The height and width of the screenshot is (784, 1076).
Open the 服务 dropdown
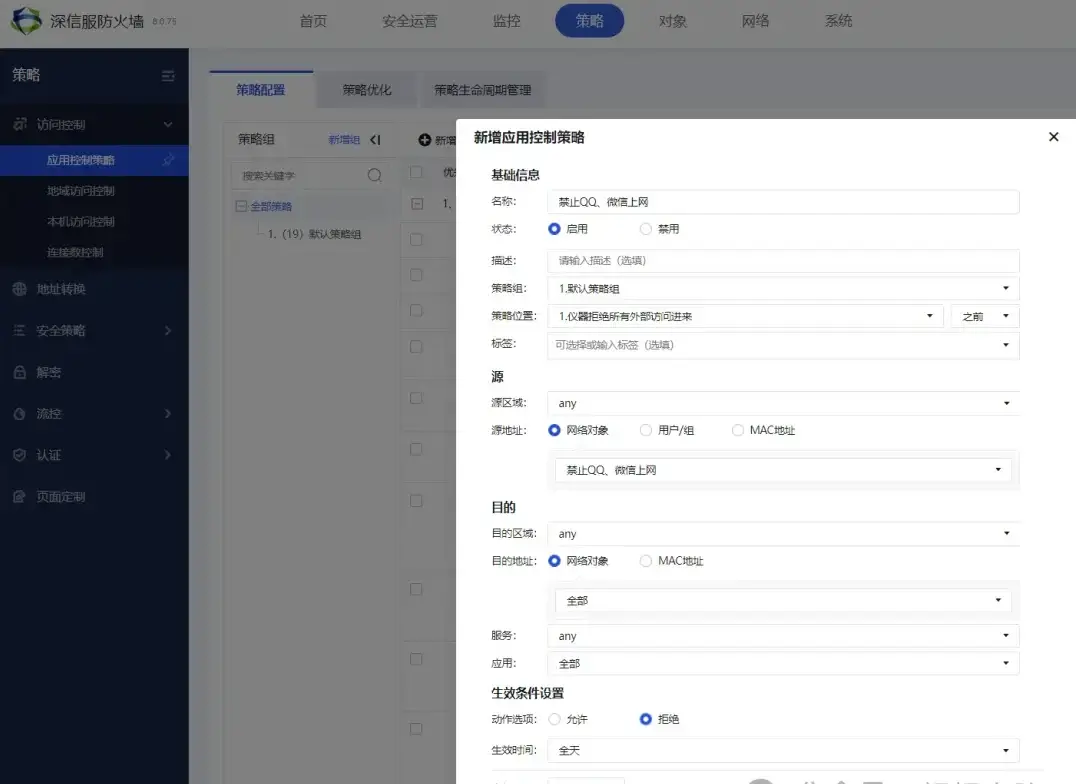coord(783,636)
